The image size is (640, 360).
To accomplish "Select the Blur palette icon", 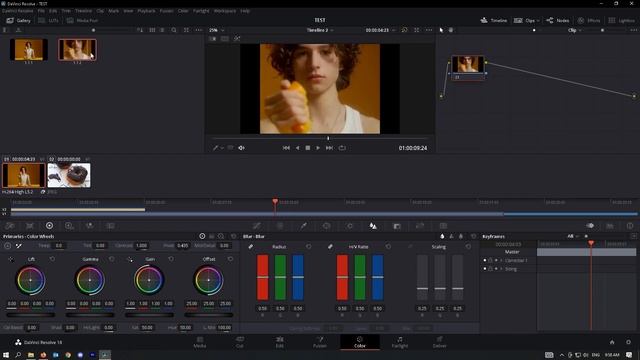I will pyautogui.click(x=373, y=226).
